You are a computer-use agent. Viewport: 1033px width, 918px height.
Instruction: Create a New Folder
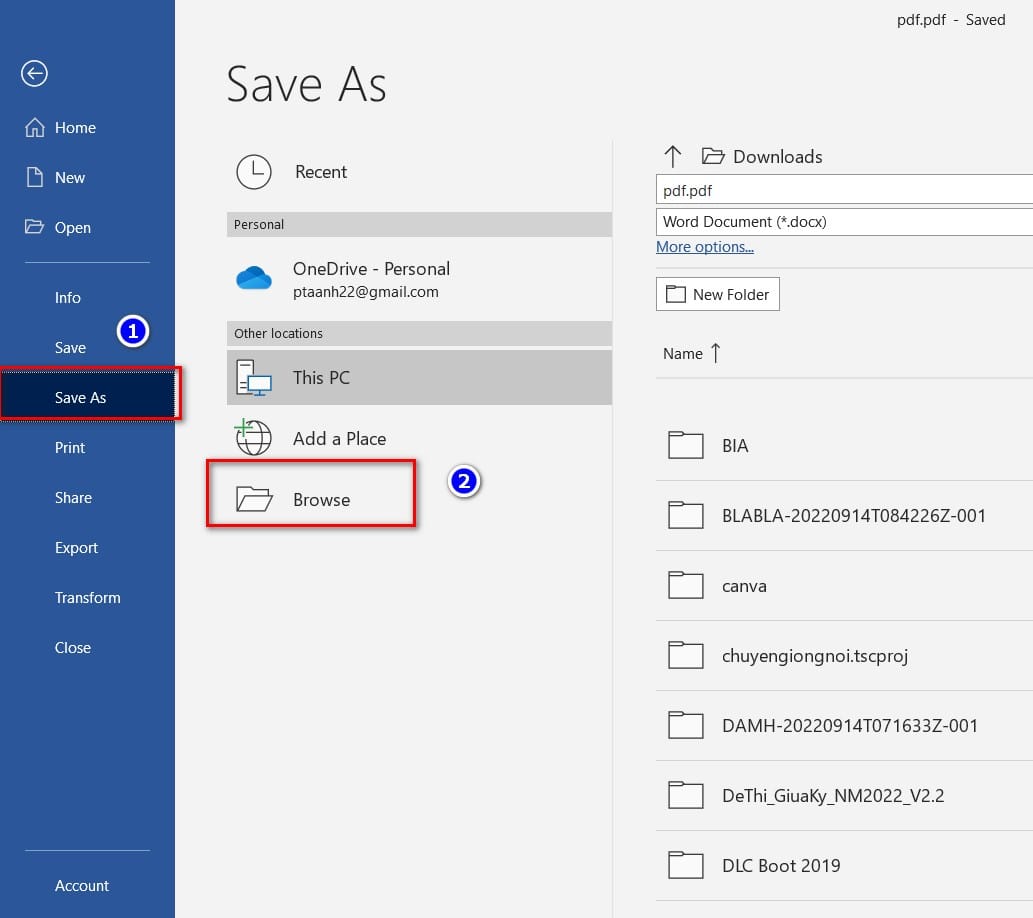click(x=717, y=294)
